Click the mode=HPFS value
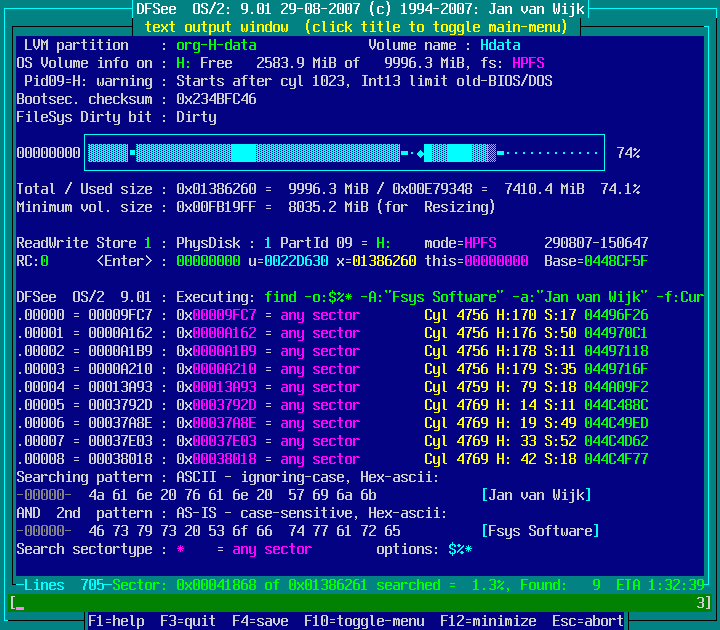This screenshot has height=630, width=720. [460, 243]
